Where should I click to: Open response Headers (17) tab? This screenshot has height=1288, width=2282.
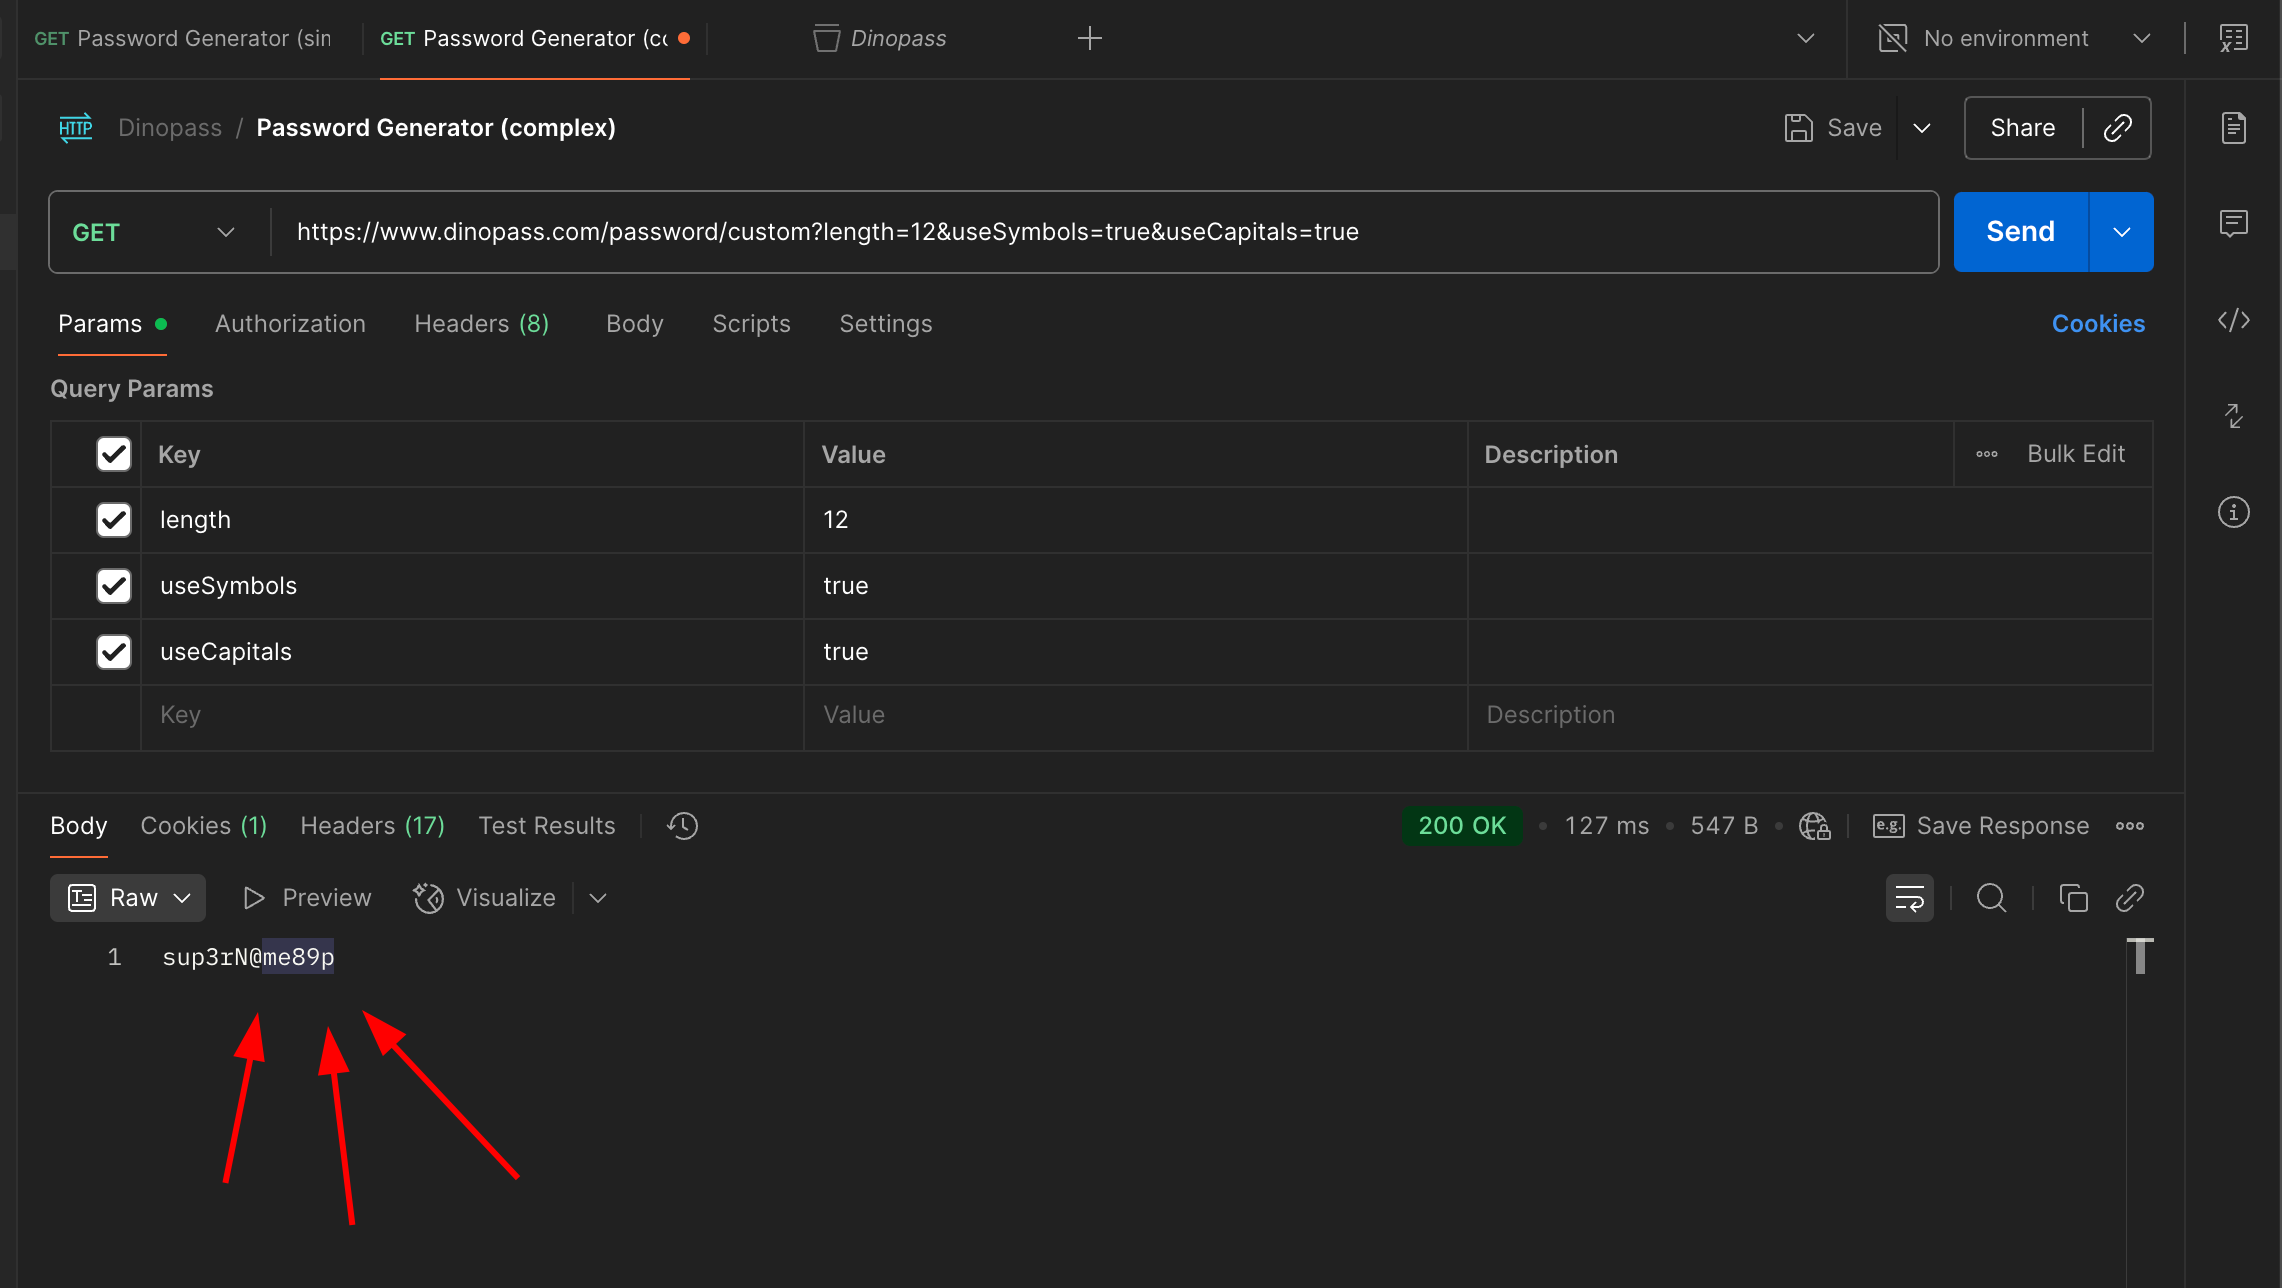tap(372, 826)
